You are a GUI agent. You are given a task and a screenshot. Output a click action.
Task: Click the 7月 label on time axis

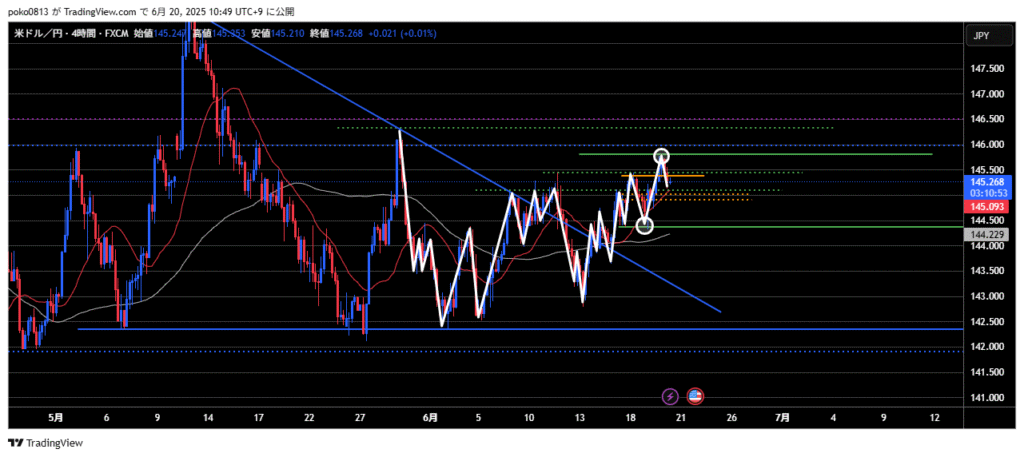tap(783, 416)
